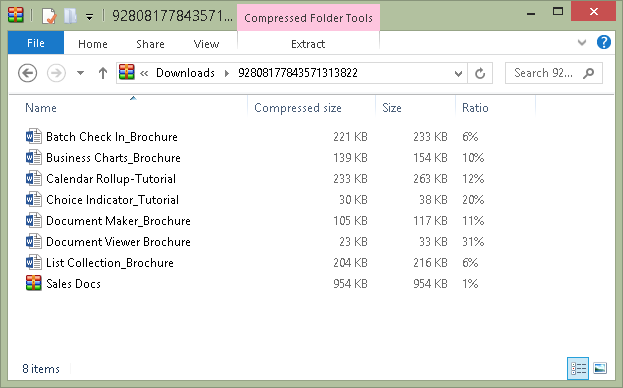Click the Search box

[x=553, y=73]
